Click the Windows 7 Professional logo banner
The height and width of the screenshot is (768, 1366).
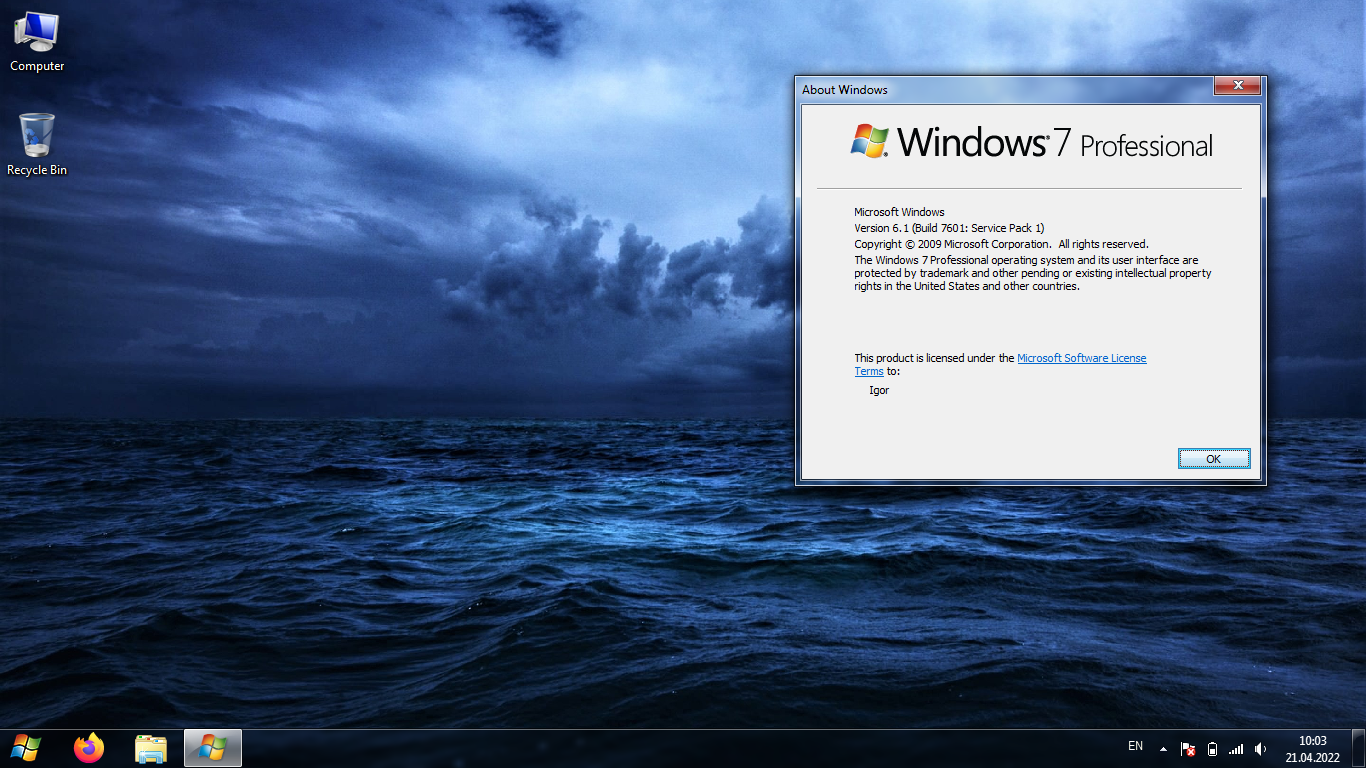pyautogui.click(x=1030, y=143)
